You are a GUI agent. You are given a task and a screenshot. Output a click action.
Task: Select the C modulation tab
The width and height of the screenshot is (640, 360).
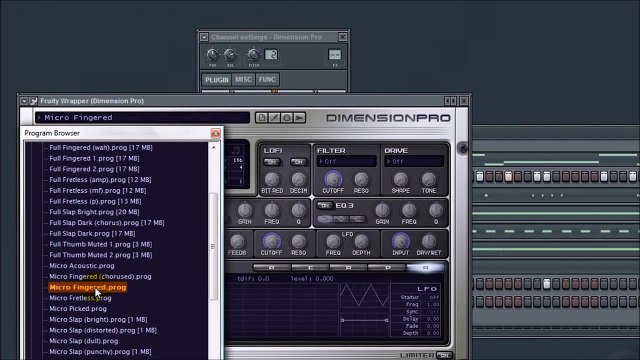point(310,268)
